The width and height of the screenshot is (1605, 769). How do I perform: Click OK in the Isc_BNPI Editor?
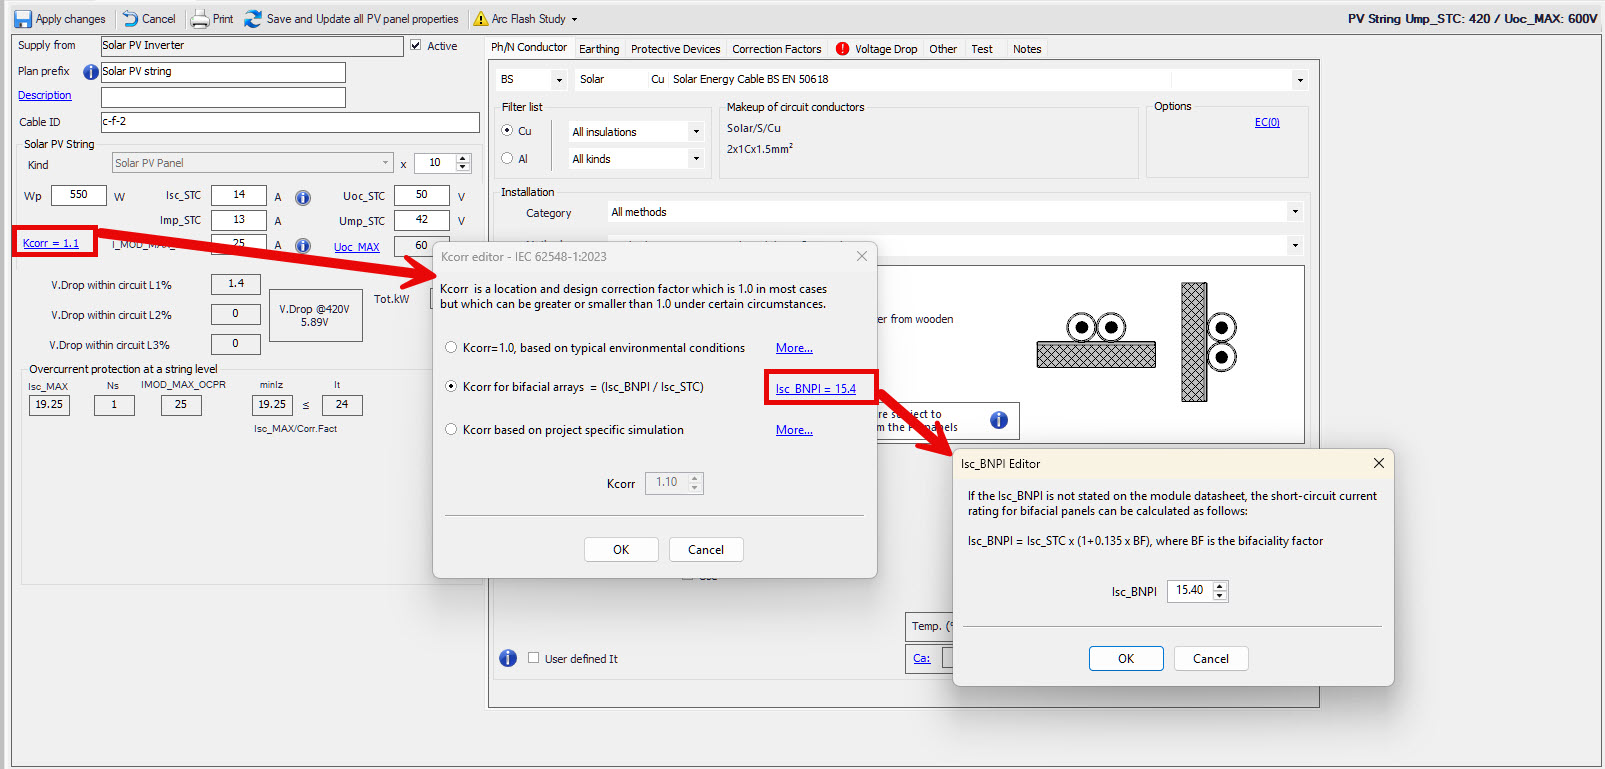coord(1125,659)
